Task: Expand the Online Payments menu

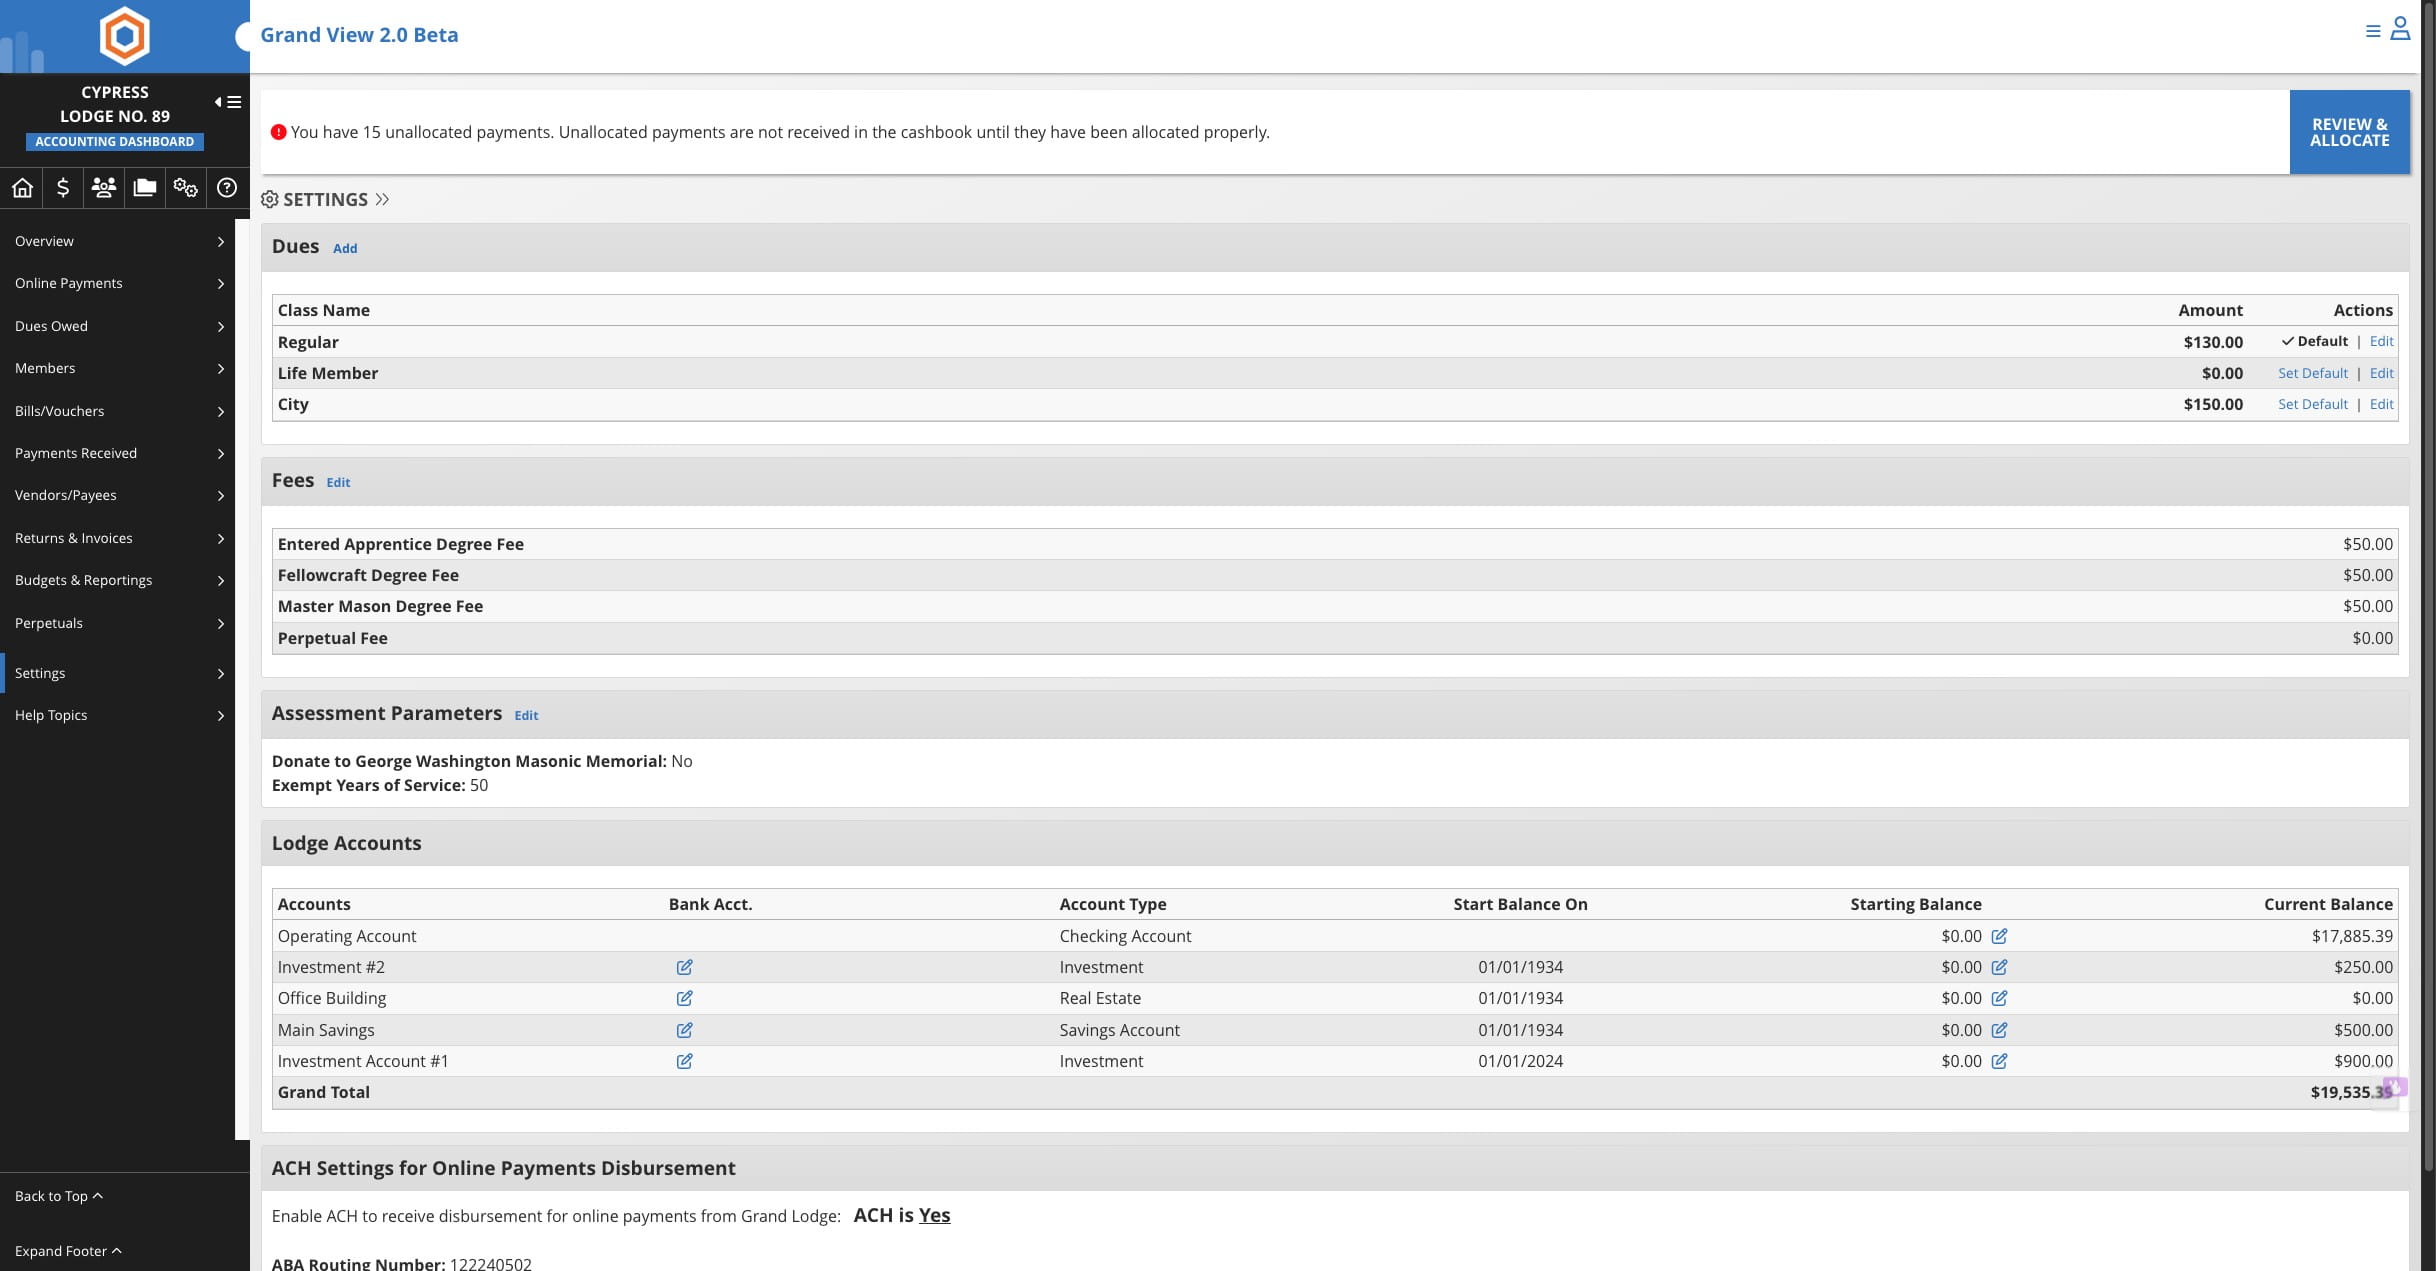Action: click(x=118, y=284)
